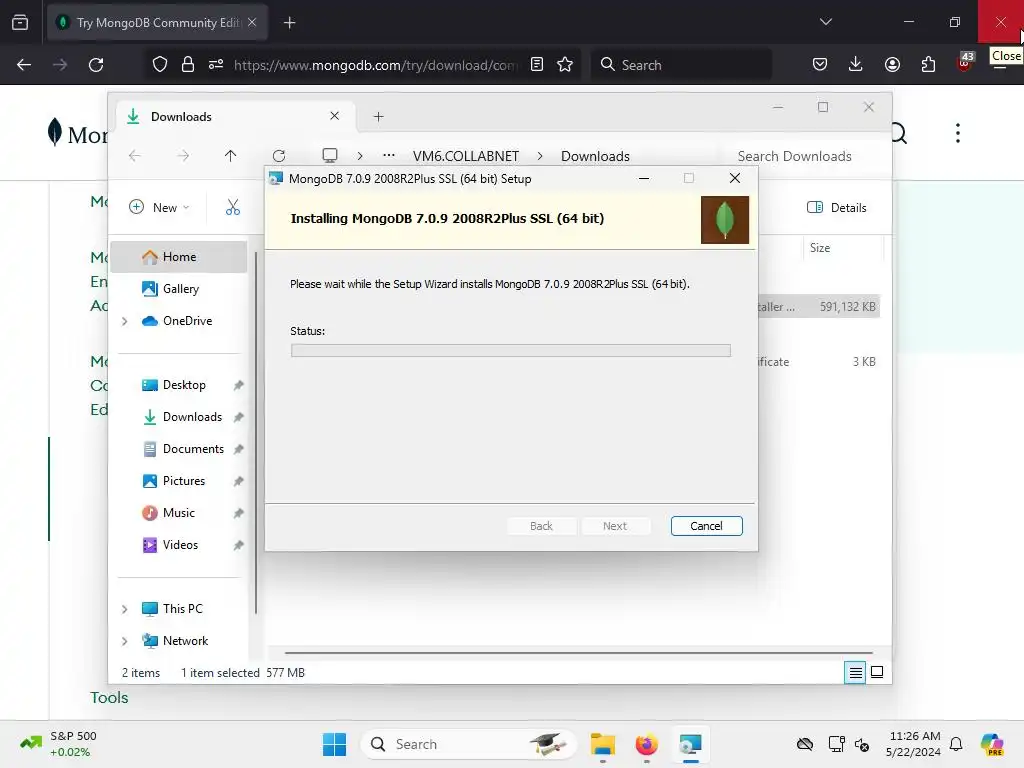Open the Firefox downloads panel
Screen dimensions: 1024x768
pos(856,65)
